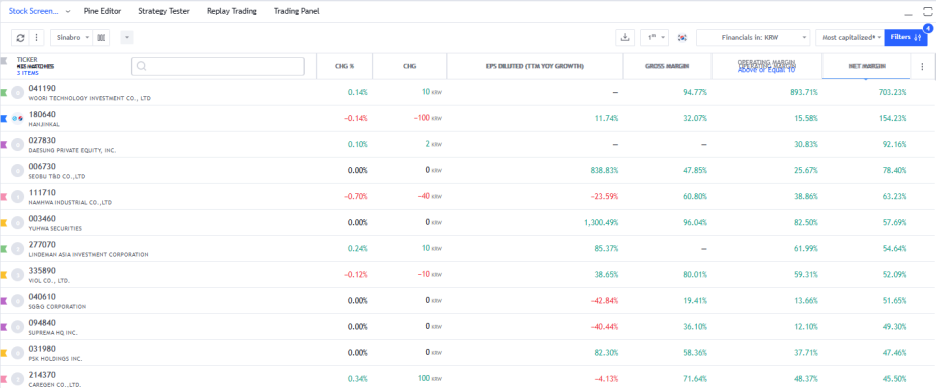Switch to the Pine Editor tab

point(103,11)
